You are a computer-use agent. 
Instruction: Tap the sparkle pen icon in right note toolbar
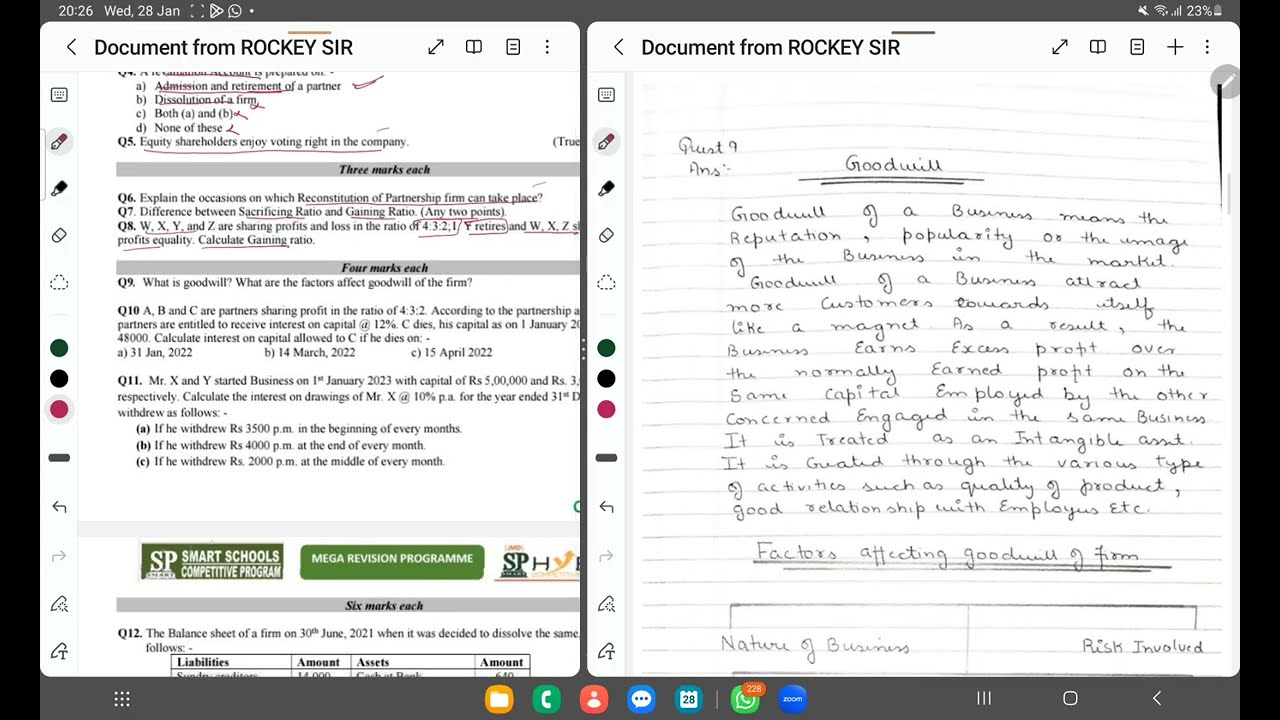[x=606, y=603]
